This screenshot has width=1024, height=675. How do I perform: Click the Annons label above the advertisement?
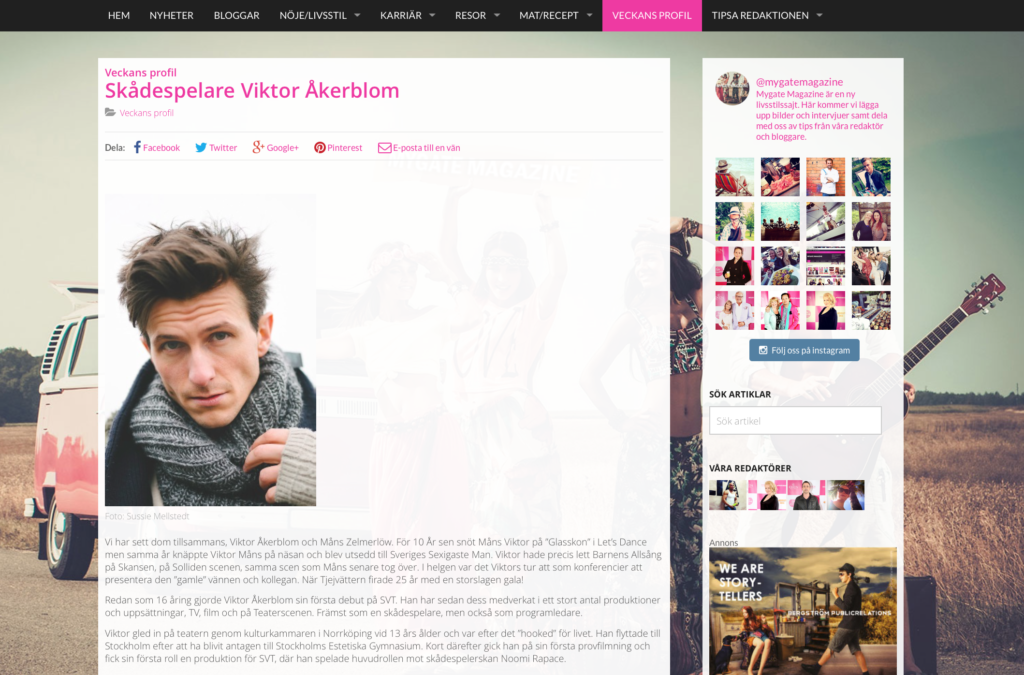click(x=724, y=542)
